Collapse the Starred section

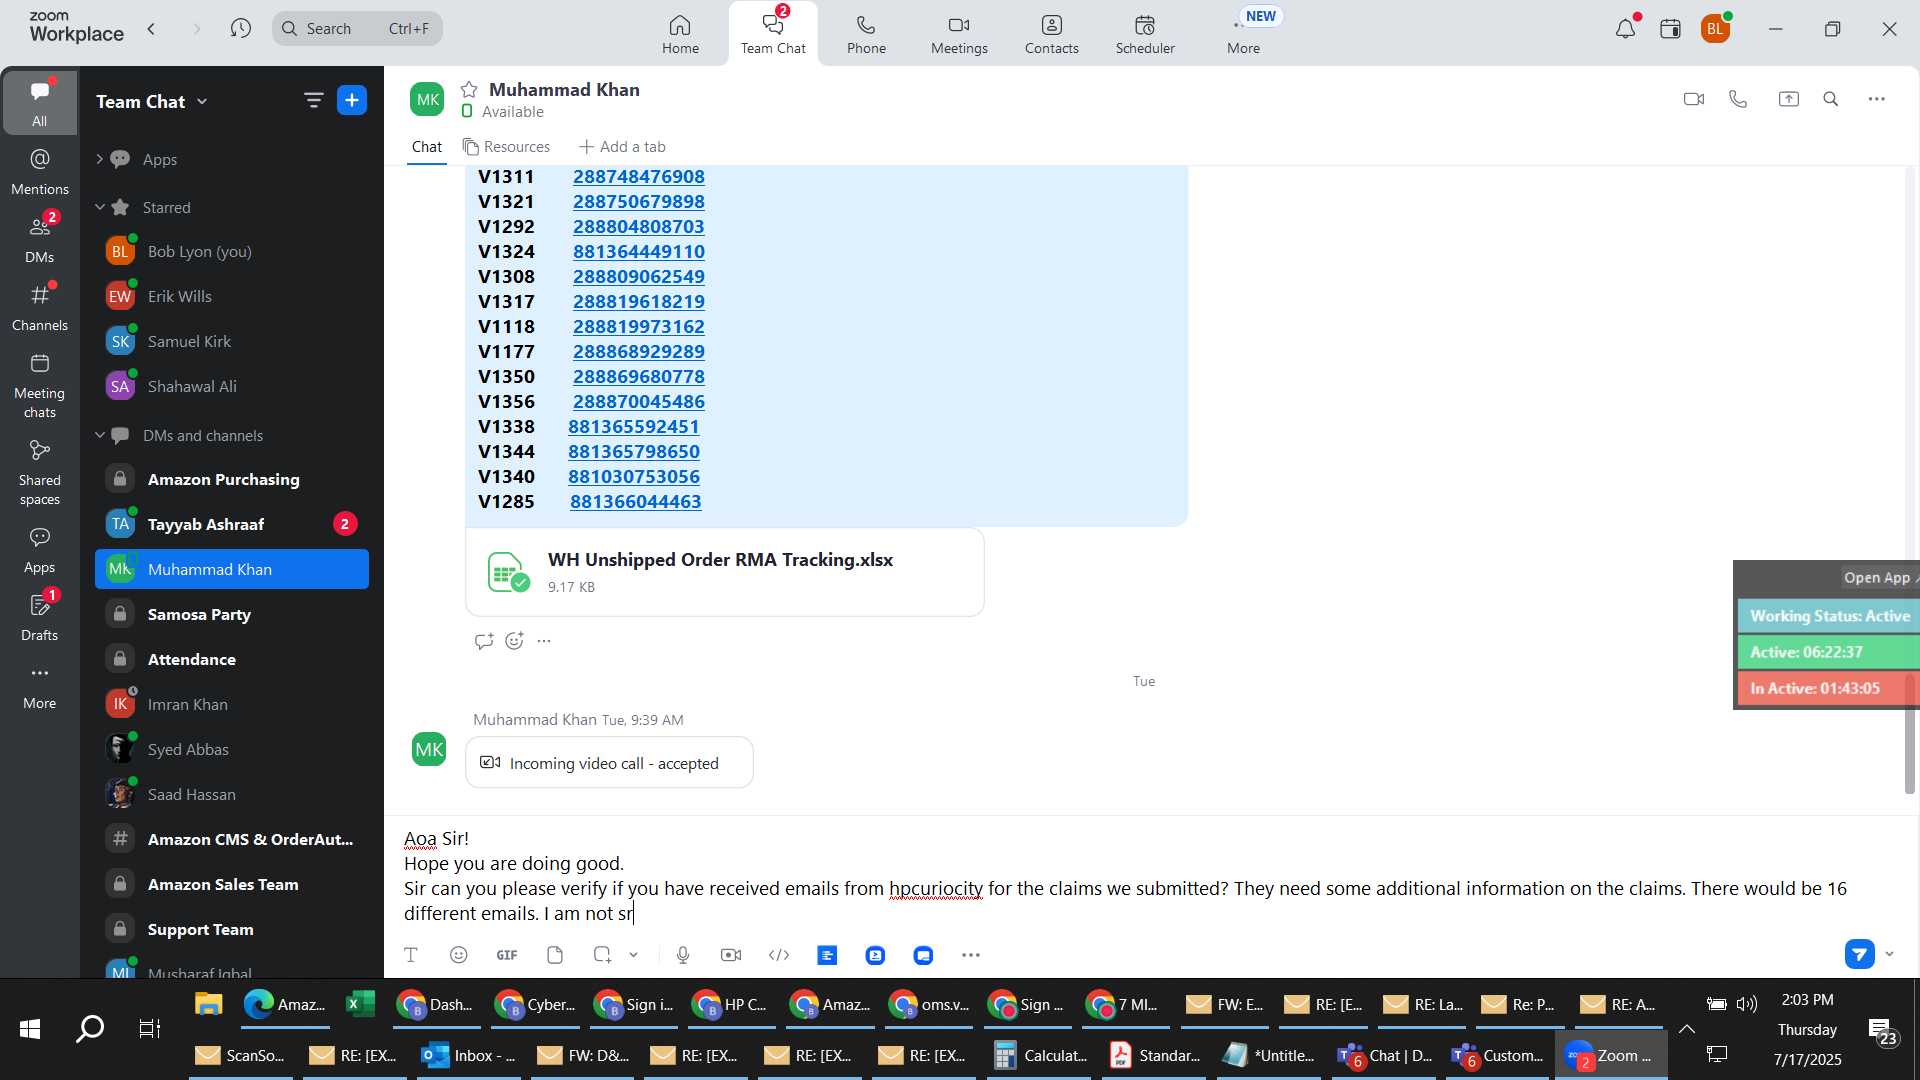[99, 207]
